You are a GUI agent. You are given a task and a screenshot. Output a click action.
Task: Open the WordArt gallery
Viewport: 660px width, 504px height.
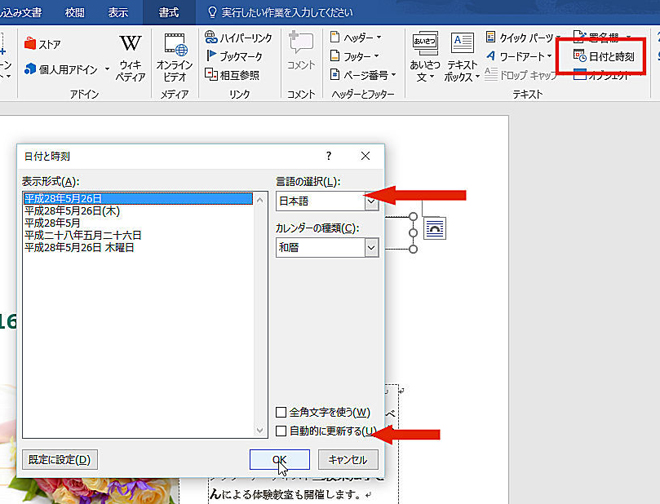519,56
